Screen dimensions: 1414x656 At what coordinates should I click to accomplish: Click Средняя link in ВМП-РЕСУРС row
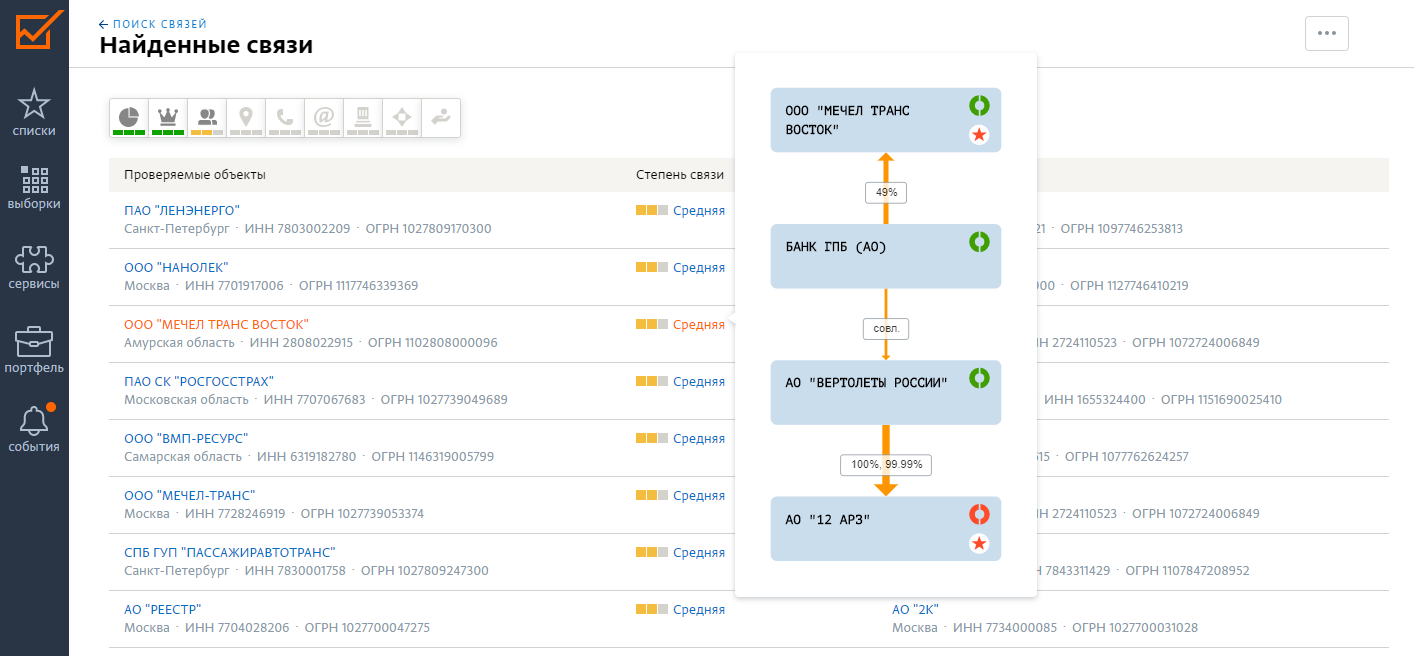[x=699, y=438]
